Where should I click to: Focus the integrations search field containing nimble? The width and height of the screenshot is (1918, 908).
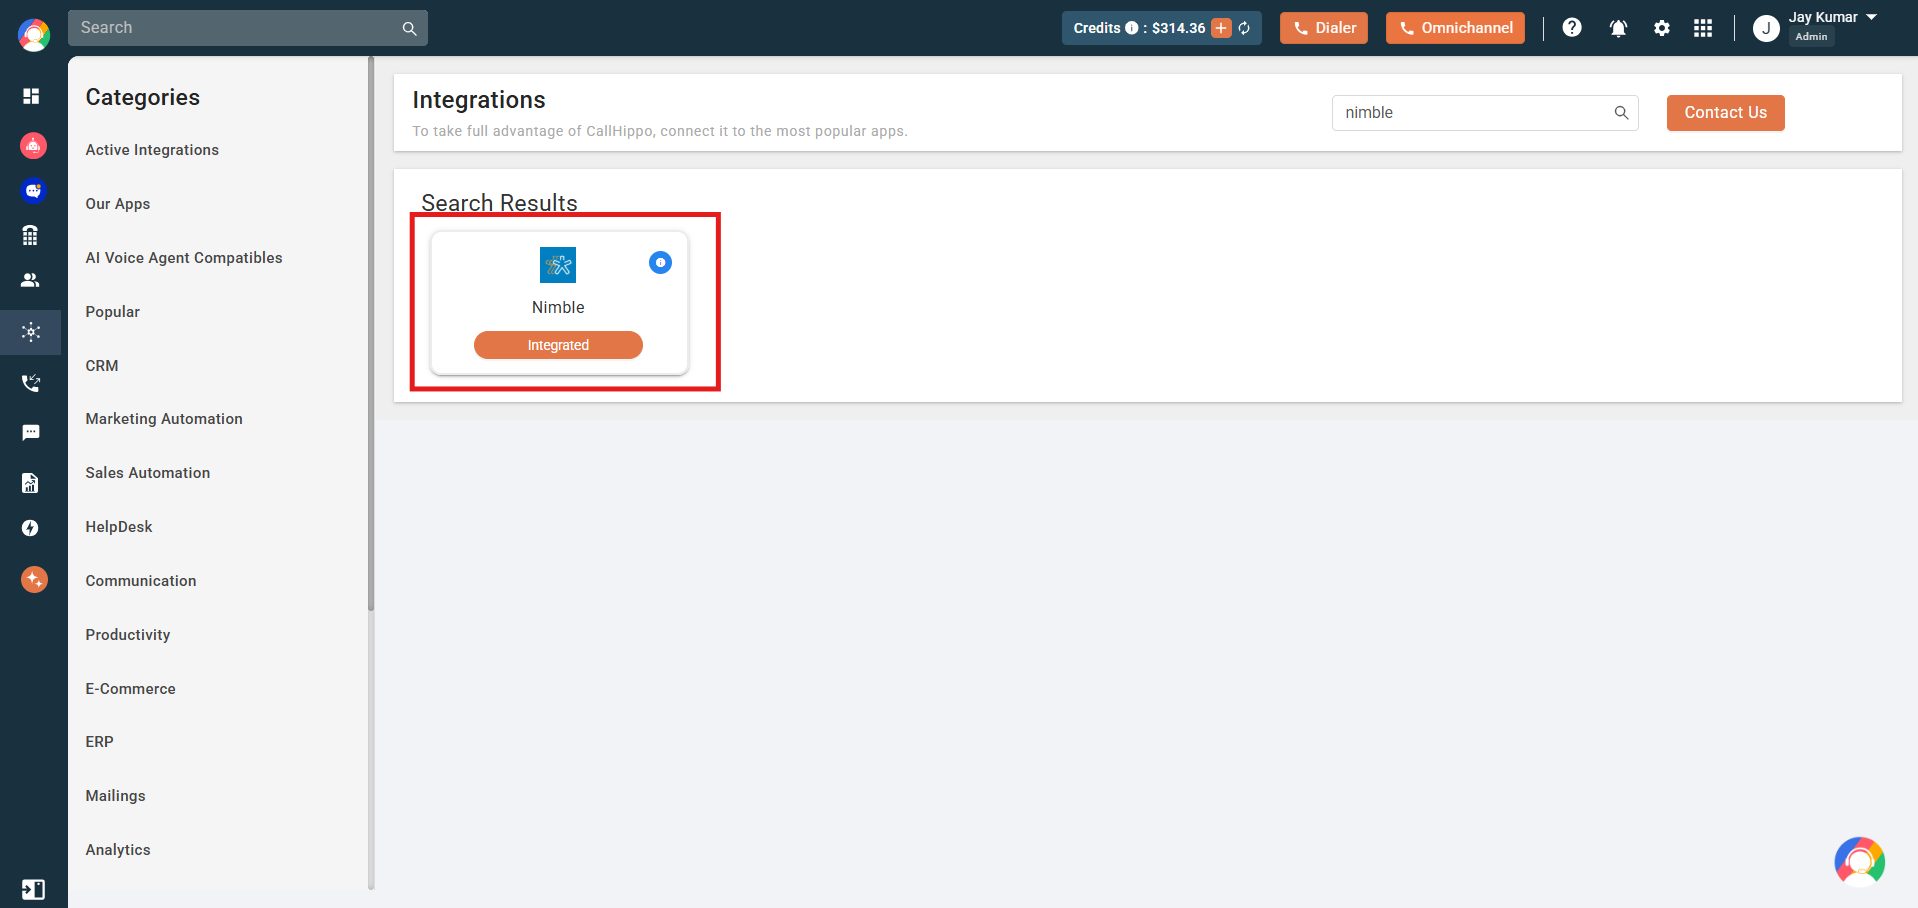click(1485, 113)
